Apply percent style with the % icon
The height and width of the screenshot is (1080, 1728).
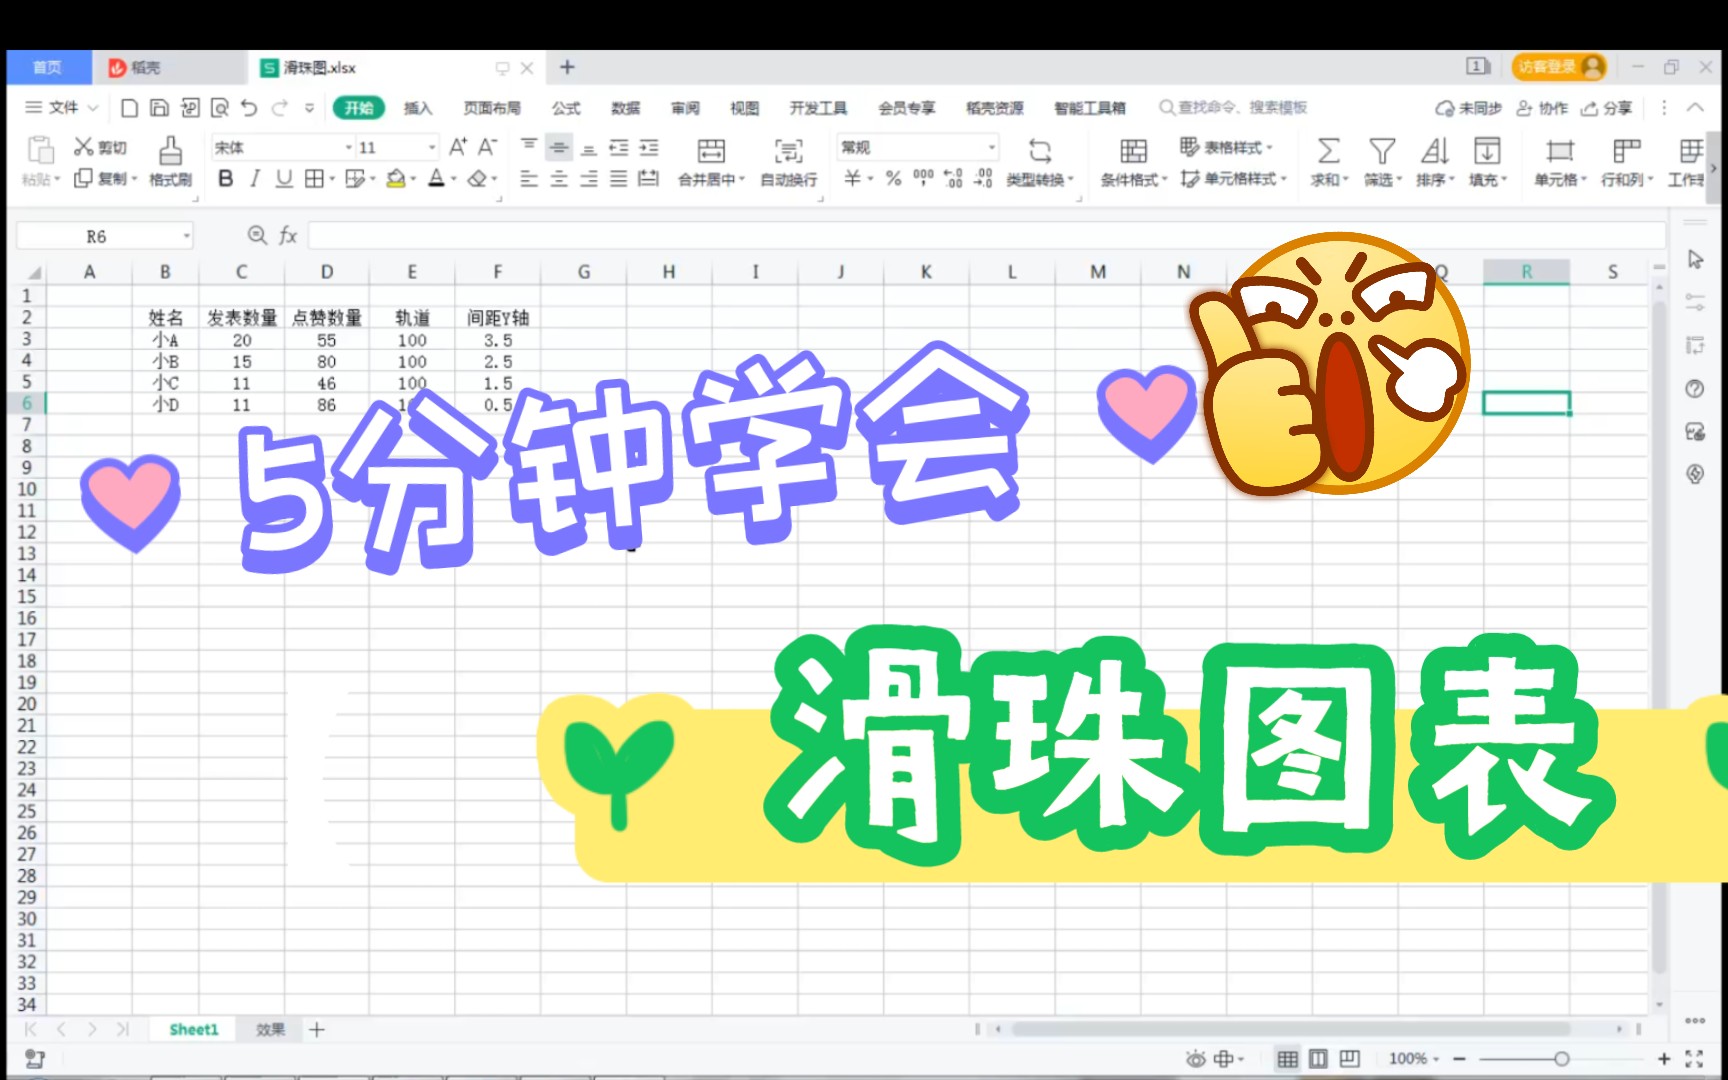(x=893, y=178)
